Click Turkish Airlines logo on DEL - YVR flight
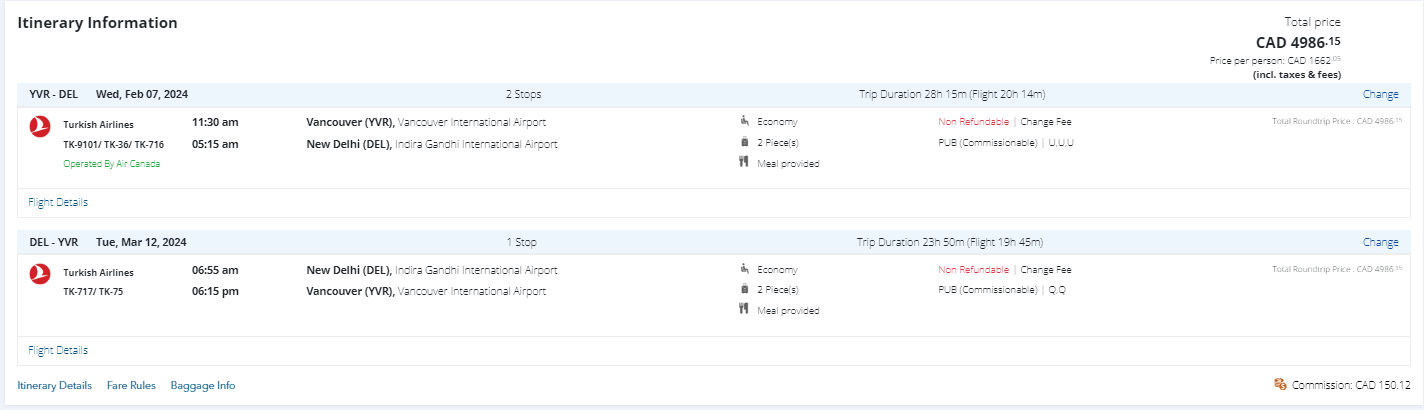Screen dimensions: 1424x410 (x=41, y=273)
